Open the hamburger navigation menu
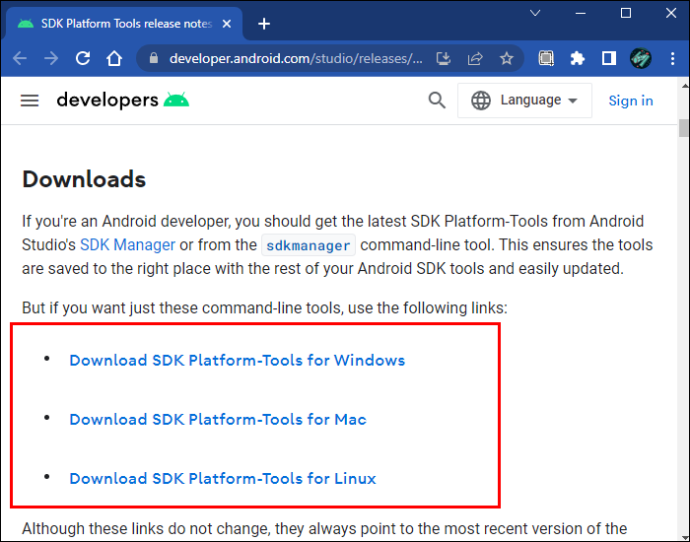Viewport: 690px width, 542px height. click(x=29, y=101)
